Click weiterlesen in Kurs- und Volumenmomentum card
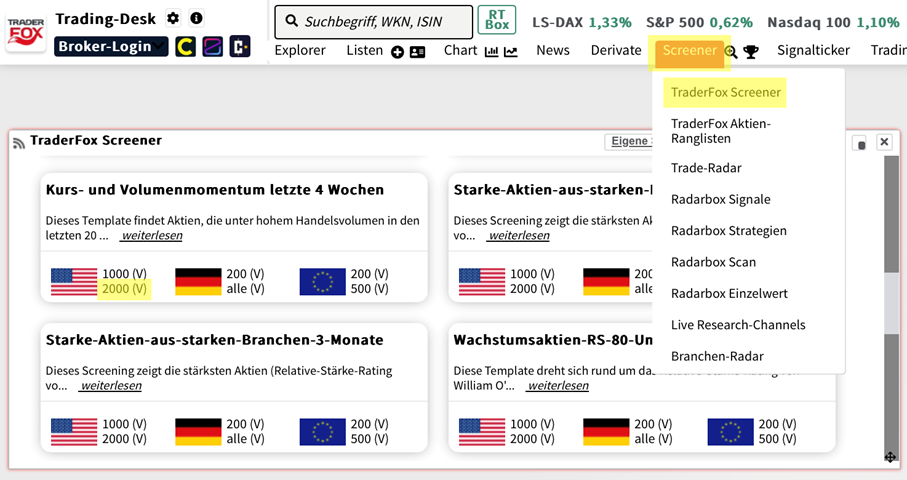 click(152, 235)
